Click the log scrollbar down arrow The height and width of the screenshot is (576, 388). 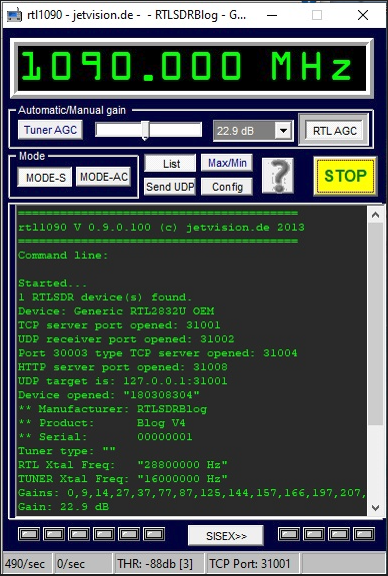coord(375,508)
